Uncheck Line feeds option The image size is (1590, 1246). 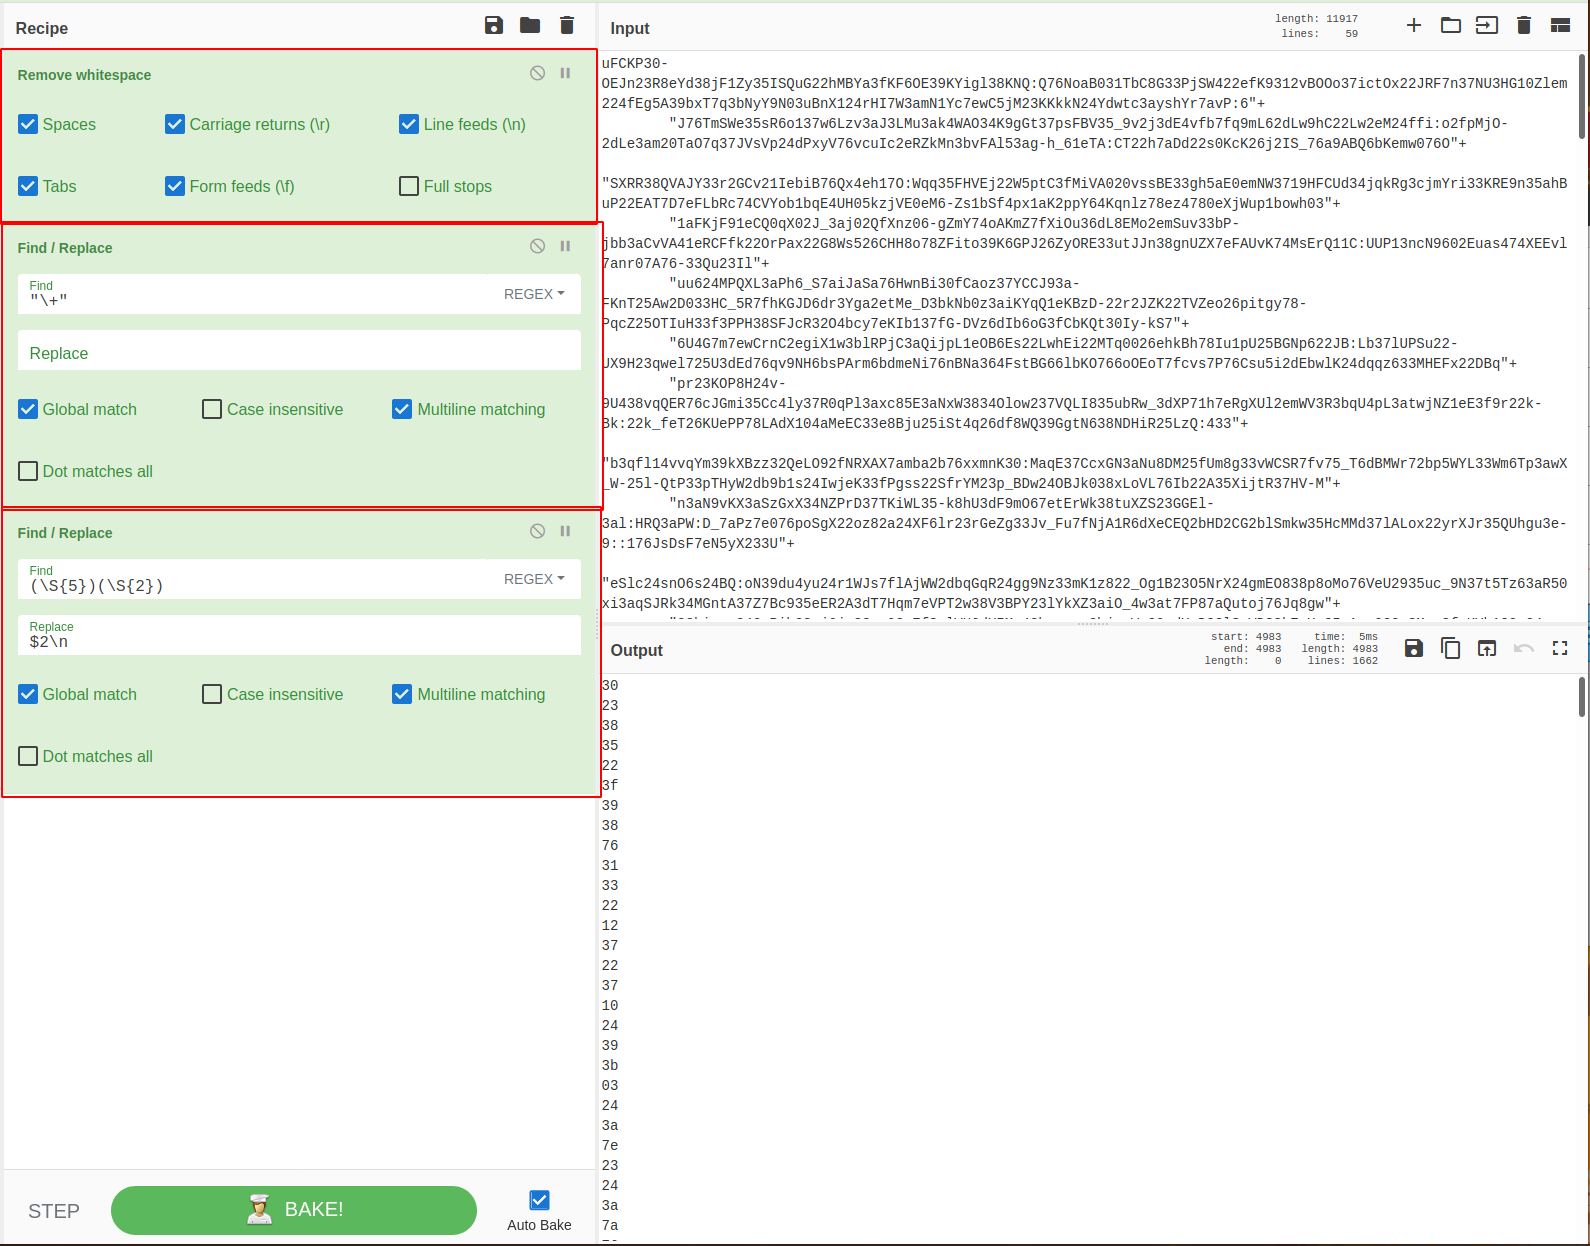[409, 124]
